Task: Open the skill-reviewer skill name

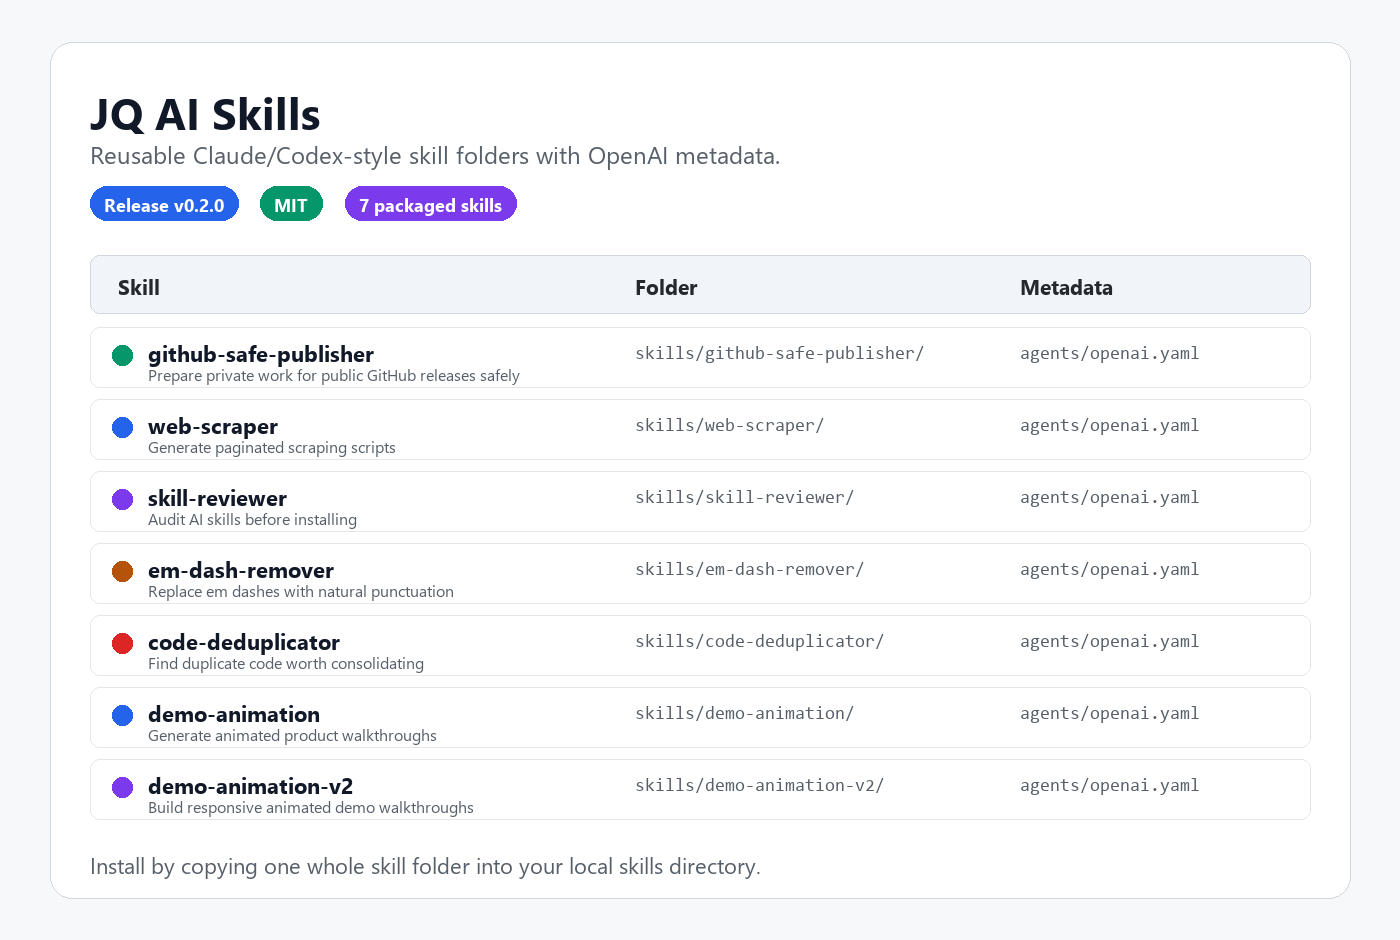Action: [217, 498]
